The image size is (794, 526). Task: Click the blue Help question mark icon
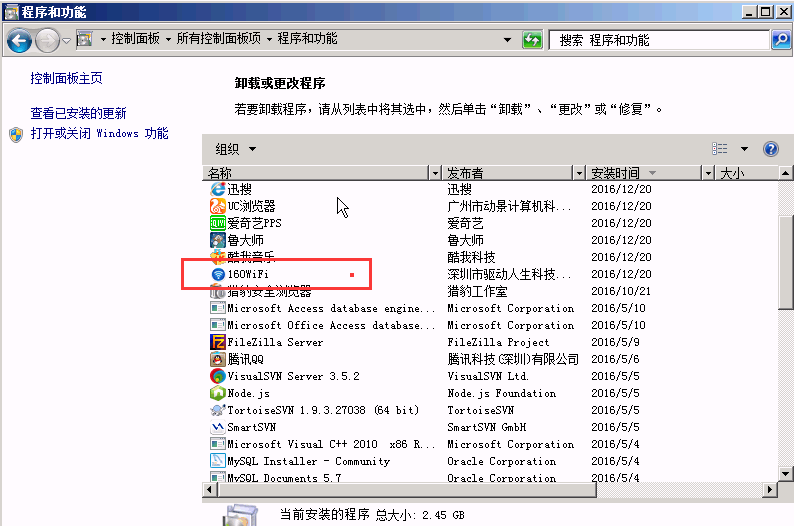(x=770, y=149)
